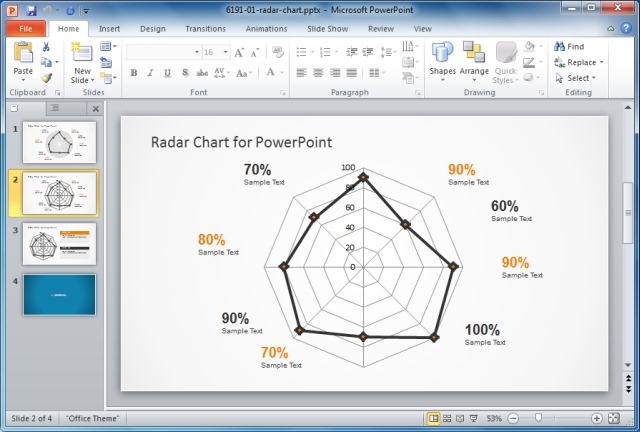Switch to the Animations tab
This screenshot has height=432, width=640.
tap(266, 29)
